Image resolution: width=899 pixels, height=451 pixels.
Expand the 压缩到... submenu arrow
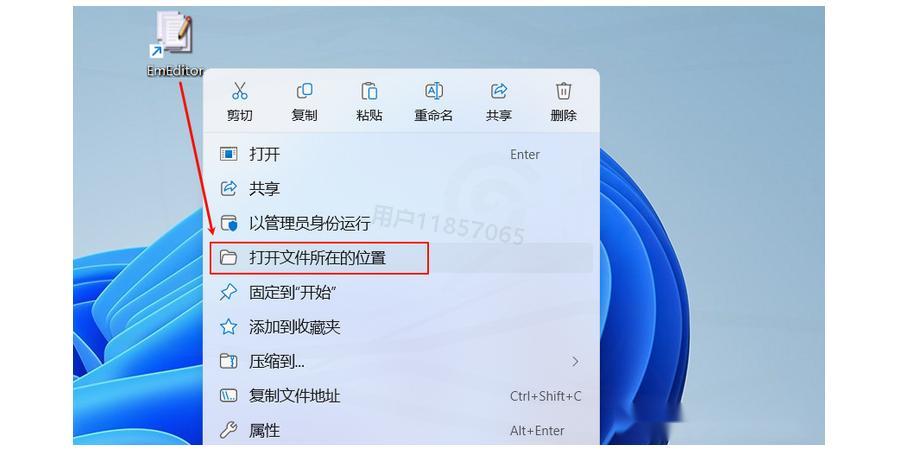575,362
